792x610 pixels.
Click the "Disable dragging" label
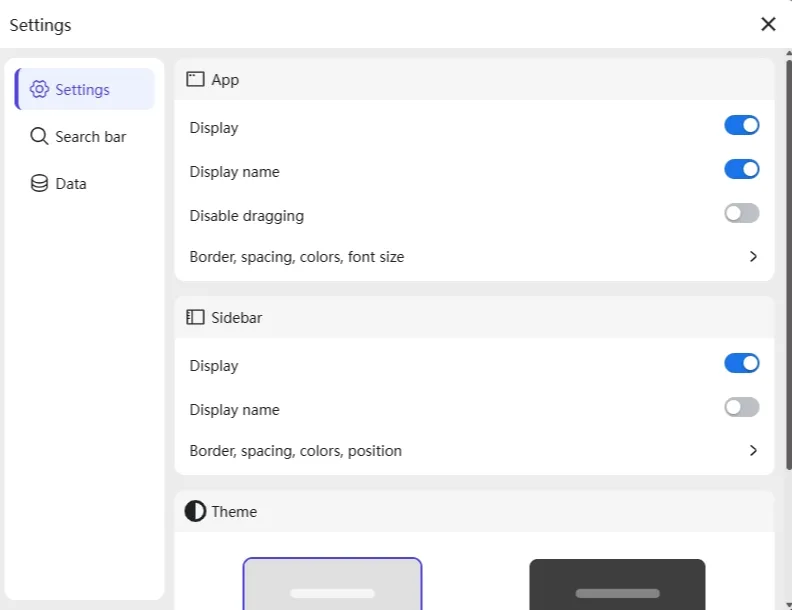pyautogui.click(x=246, y=216)
